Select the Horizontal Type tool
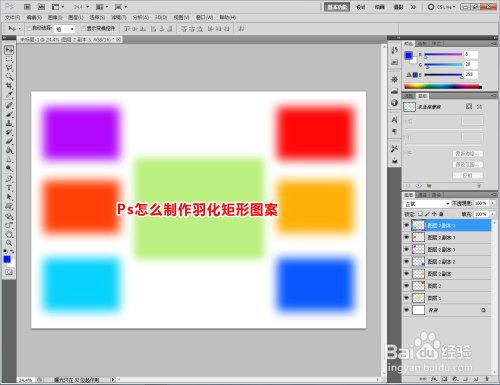This screenshot has width=500, height=385. pos(9,188)
